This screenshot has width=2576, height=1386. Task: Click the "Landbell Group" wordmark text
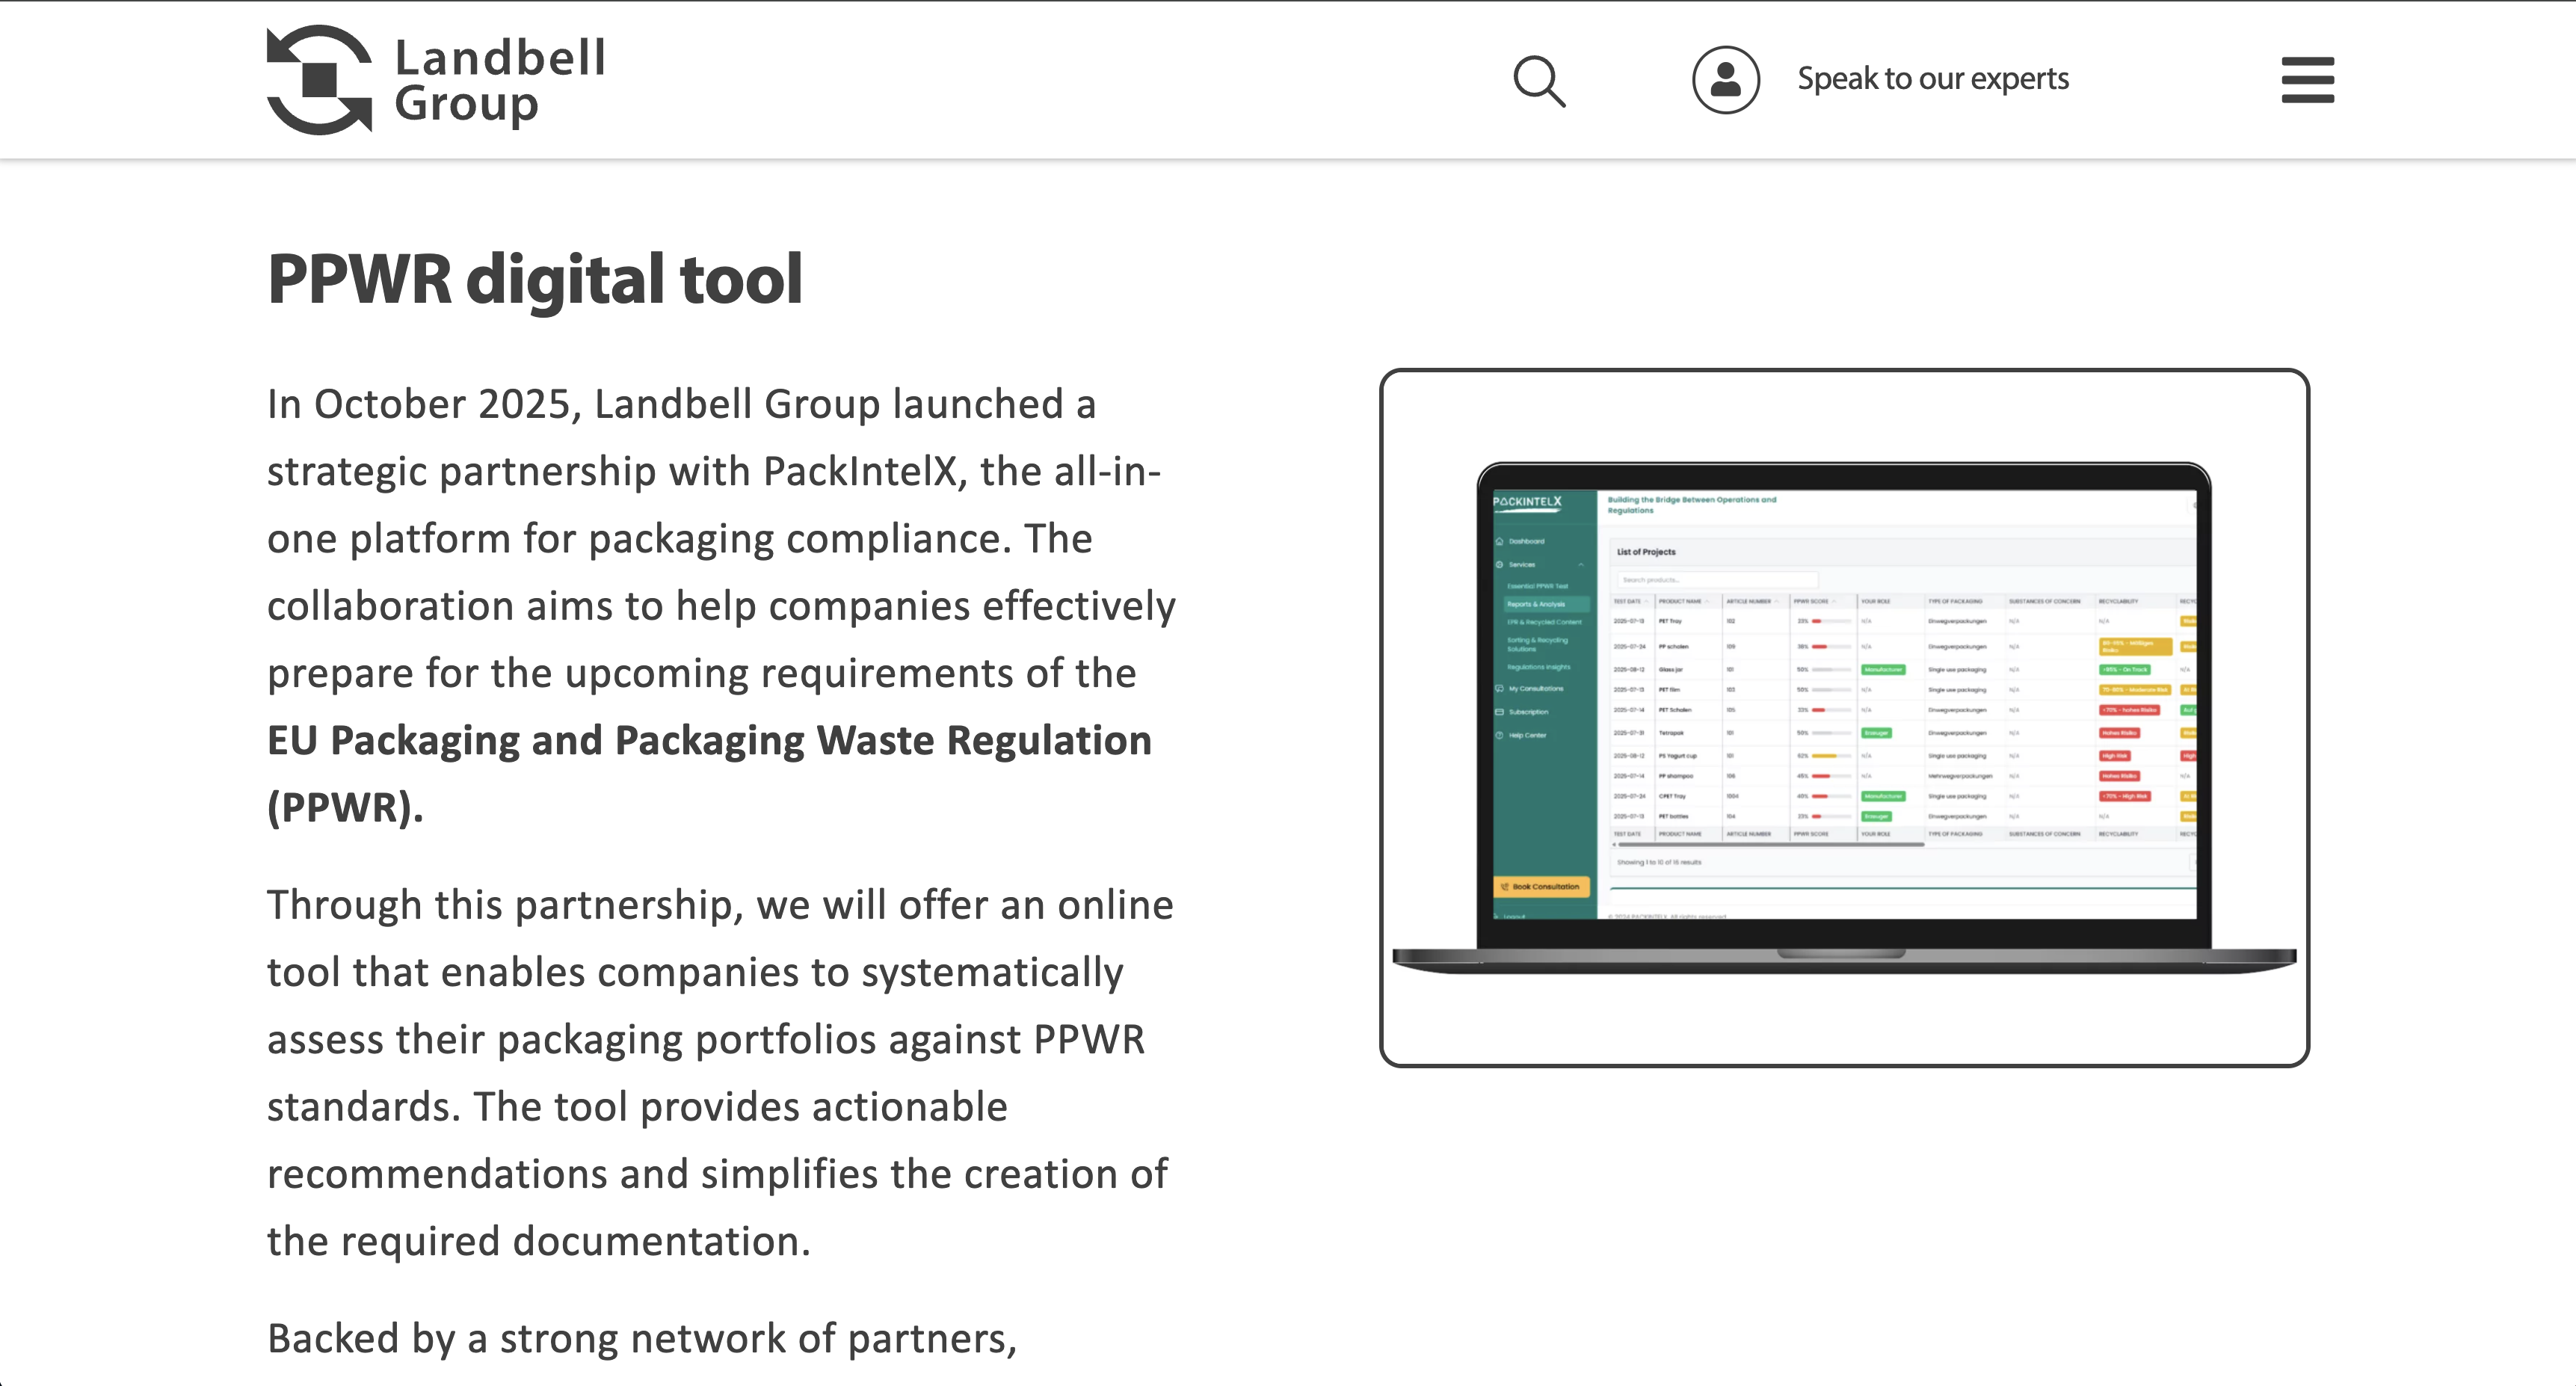coord(500,80)
